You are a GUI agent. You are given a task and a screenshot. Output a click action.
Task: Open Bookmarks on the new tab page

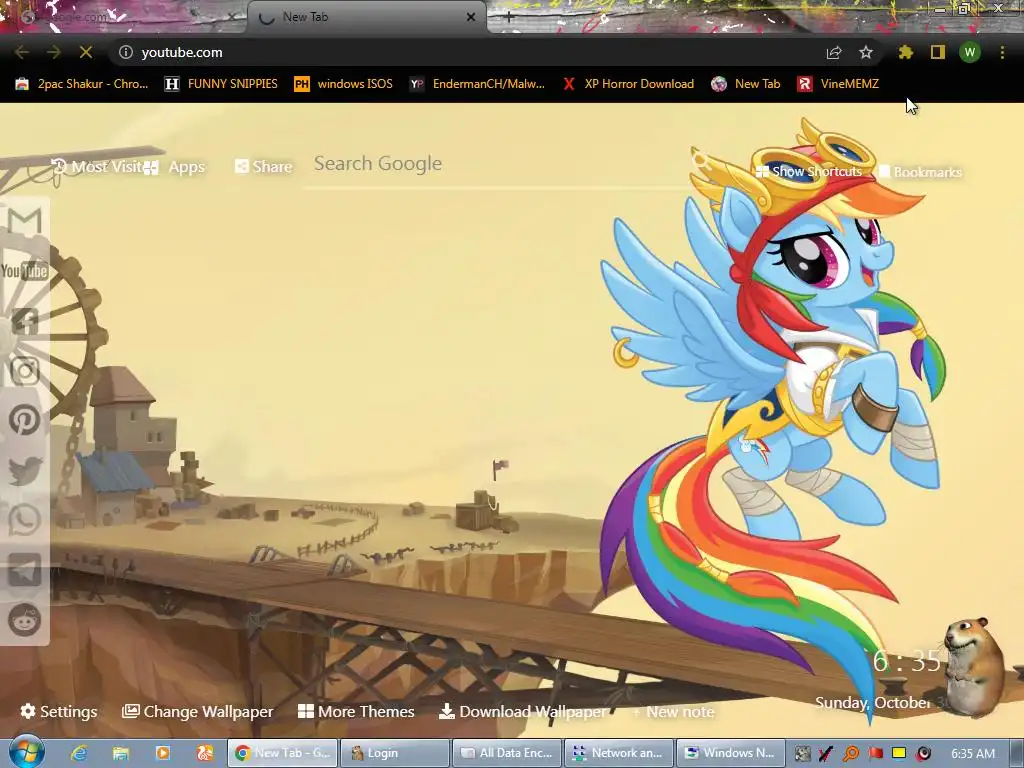tap(920, 172)
